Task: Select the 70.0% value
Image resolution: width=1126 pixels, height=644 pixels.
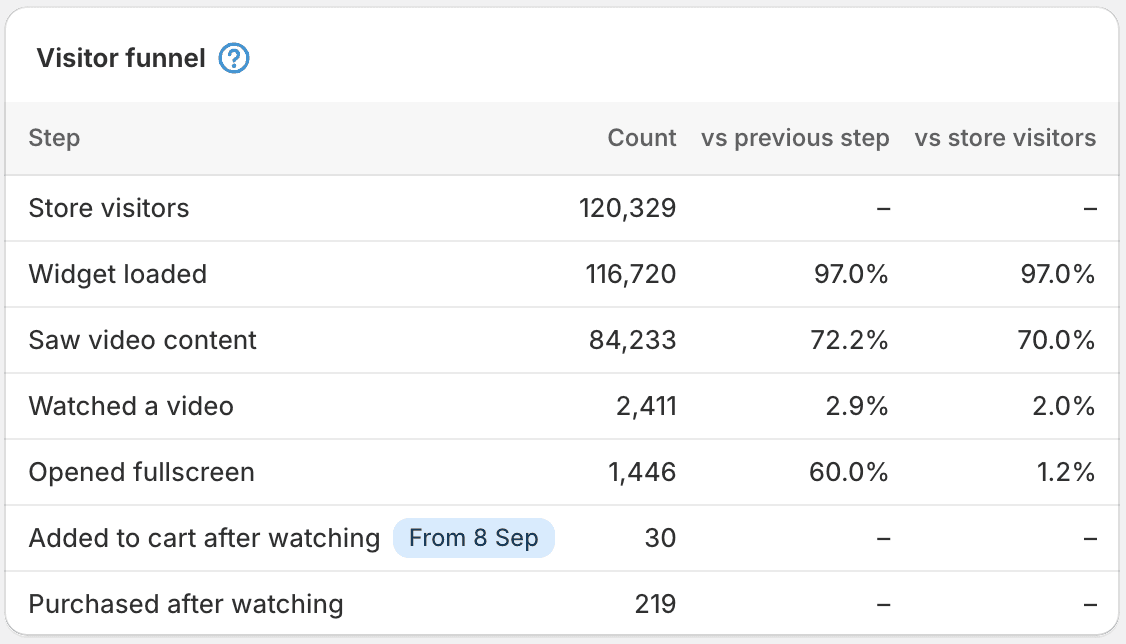Action: 1056,340
